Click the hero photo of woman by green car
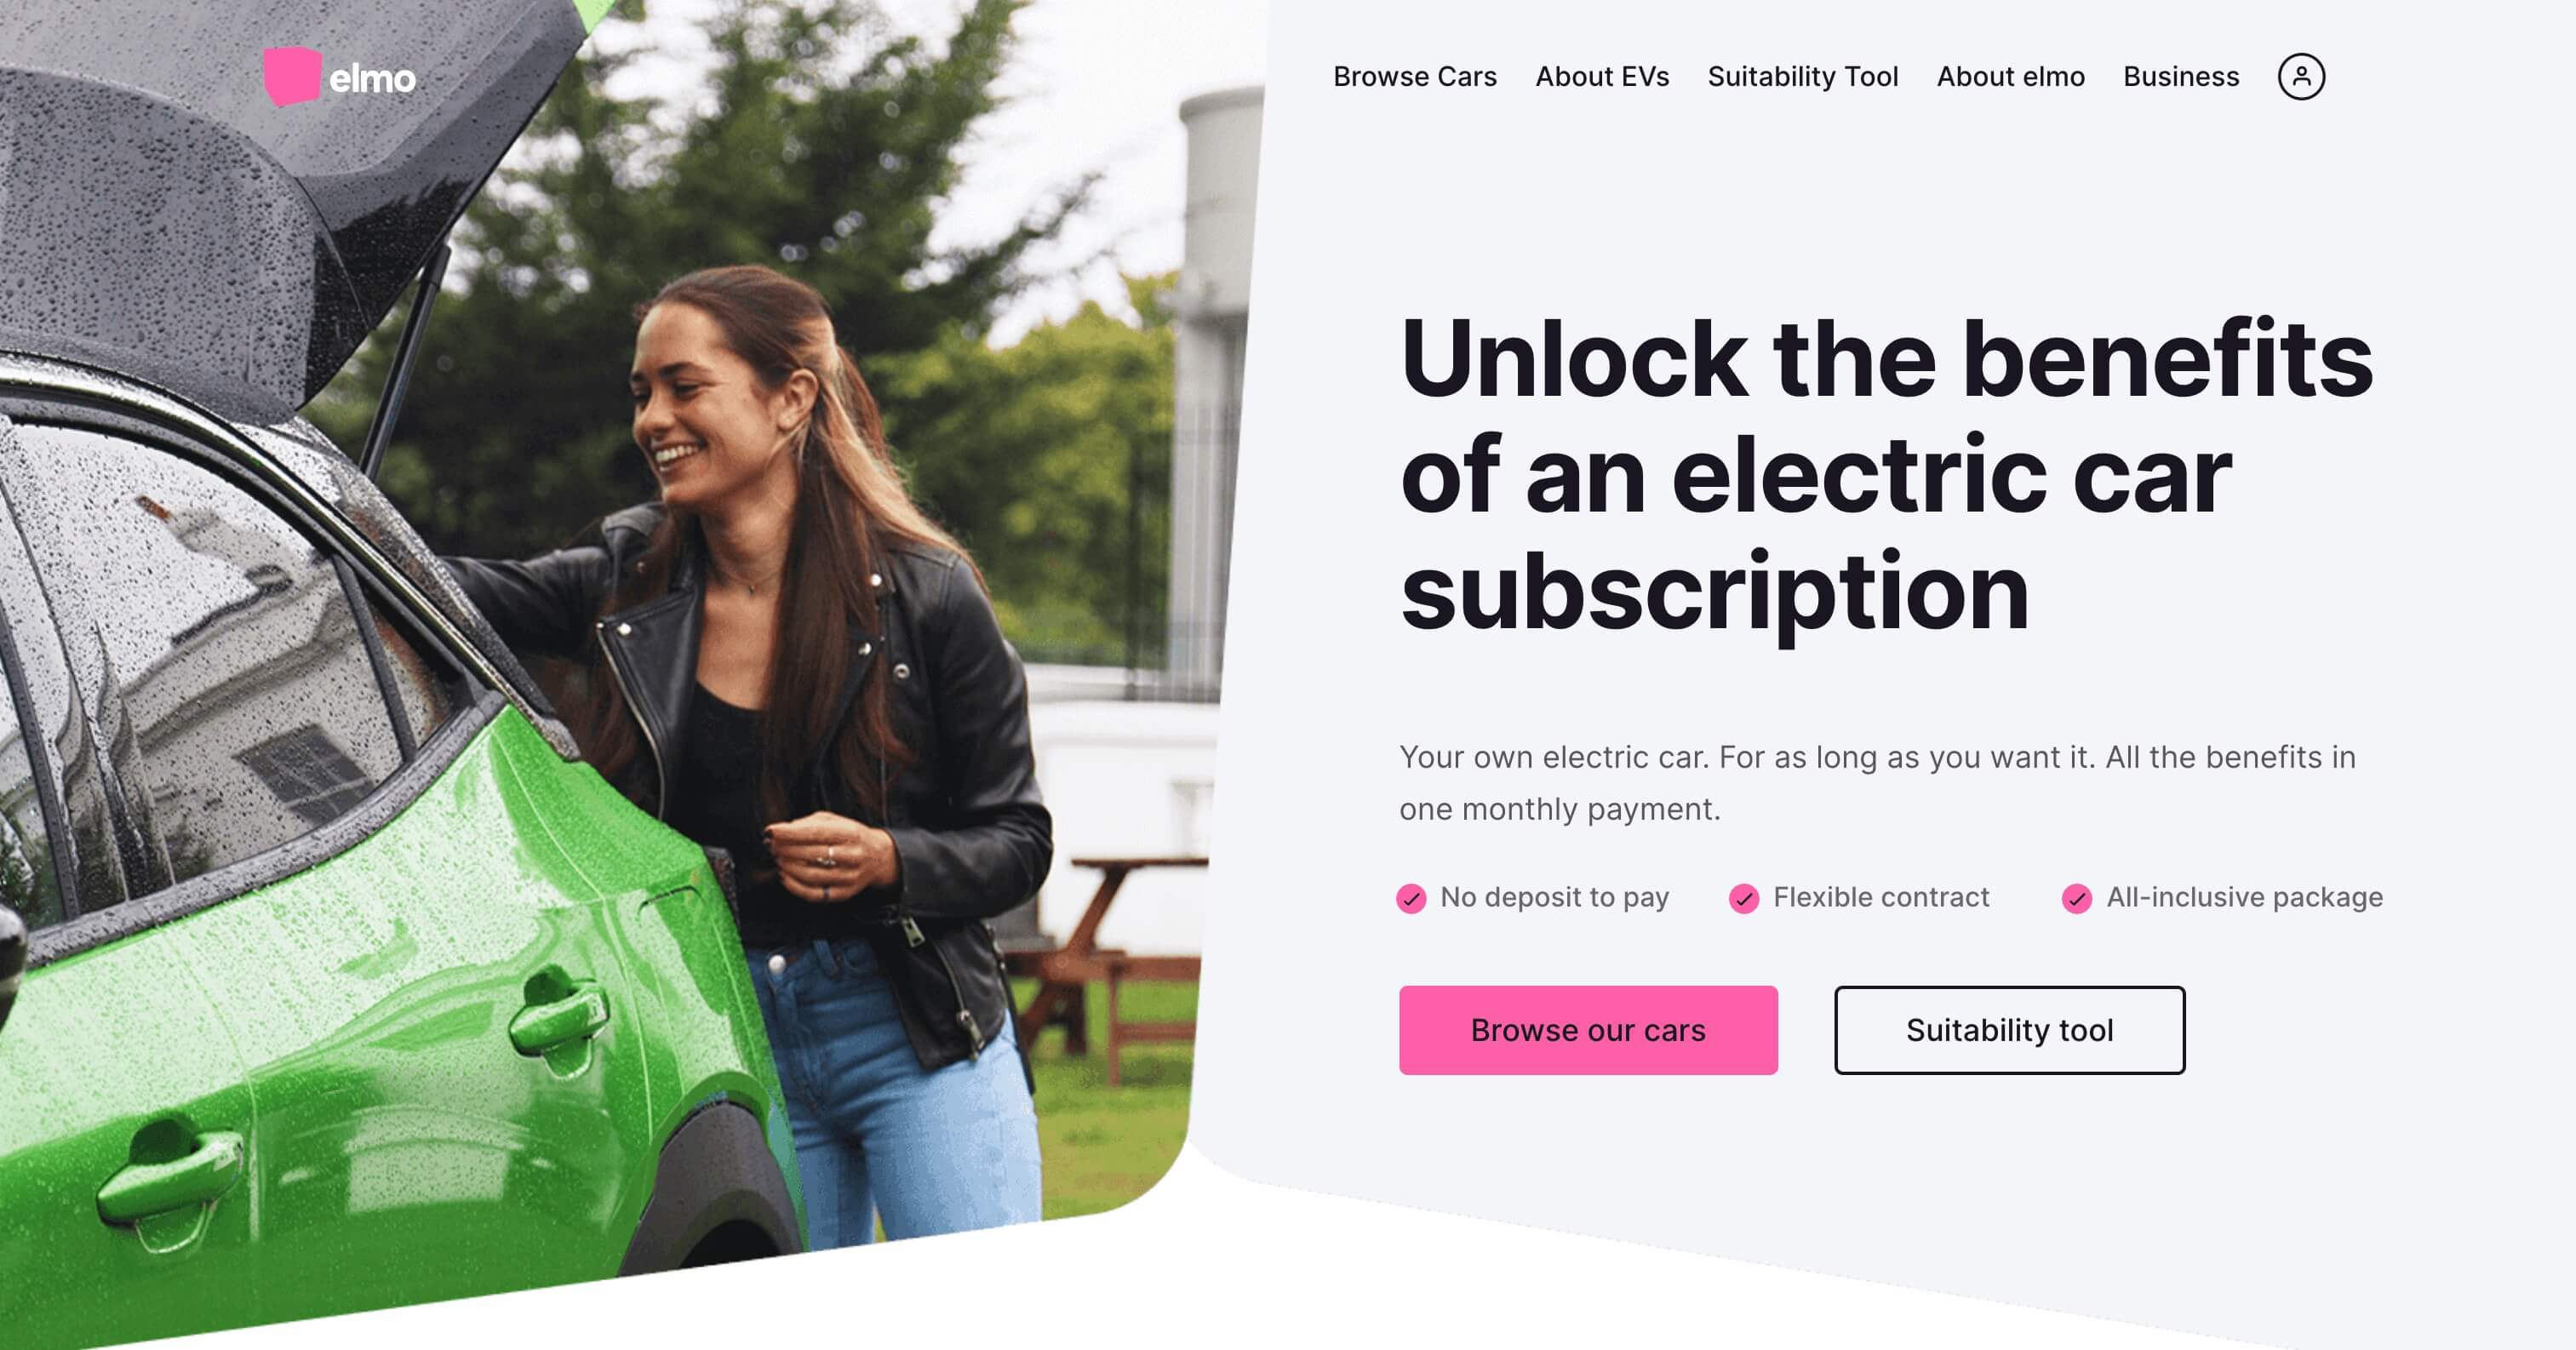This screenshot has height=1350, width=2576. tap(620, 650)
